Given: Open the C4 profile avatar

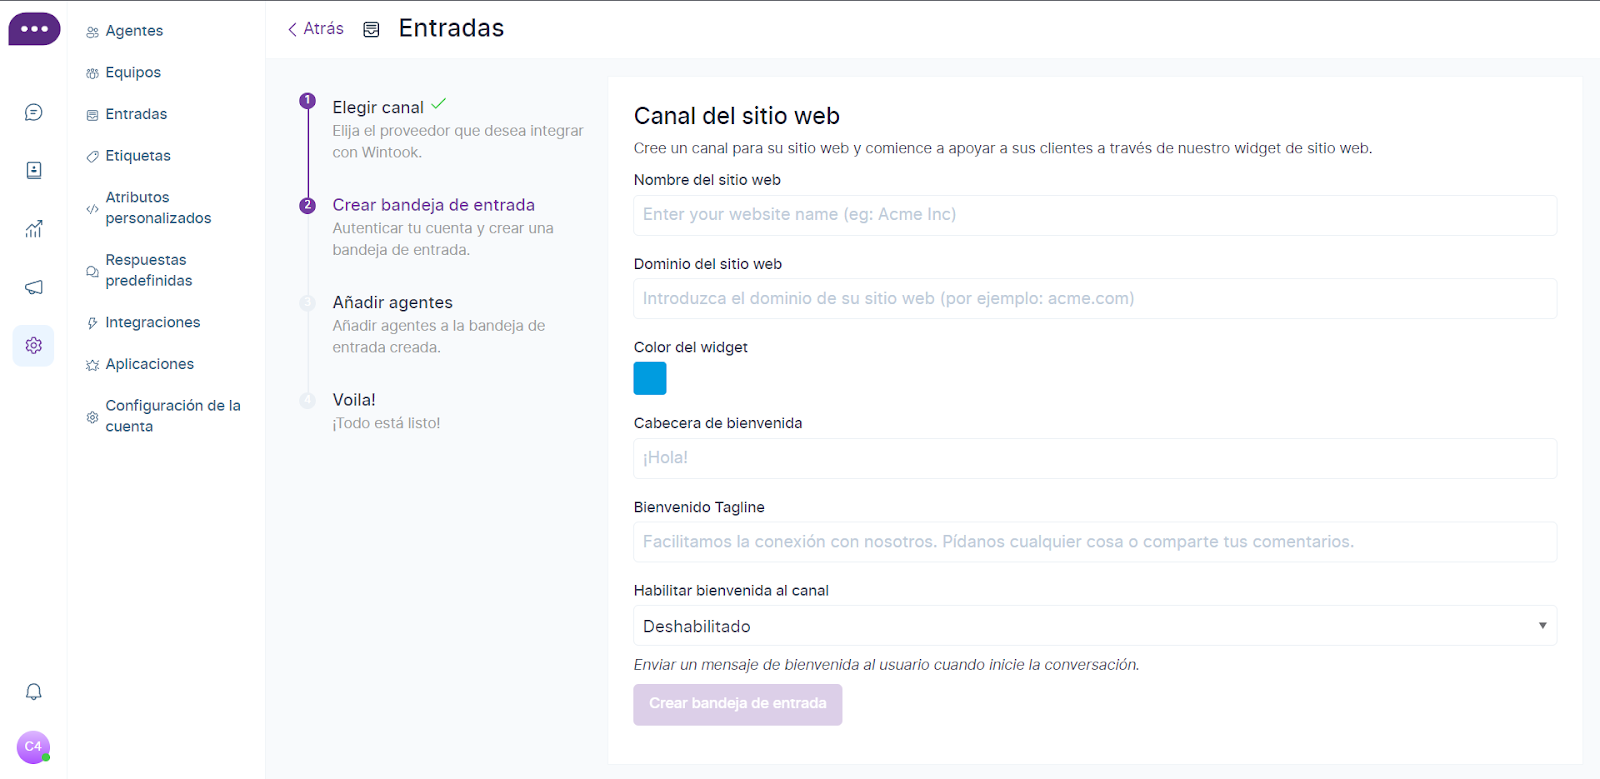Looking at the screenshot, I should 33,747.
